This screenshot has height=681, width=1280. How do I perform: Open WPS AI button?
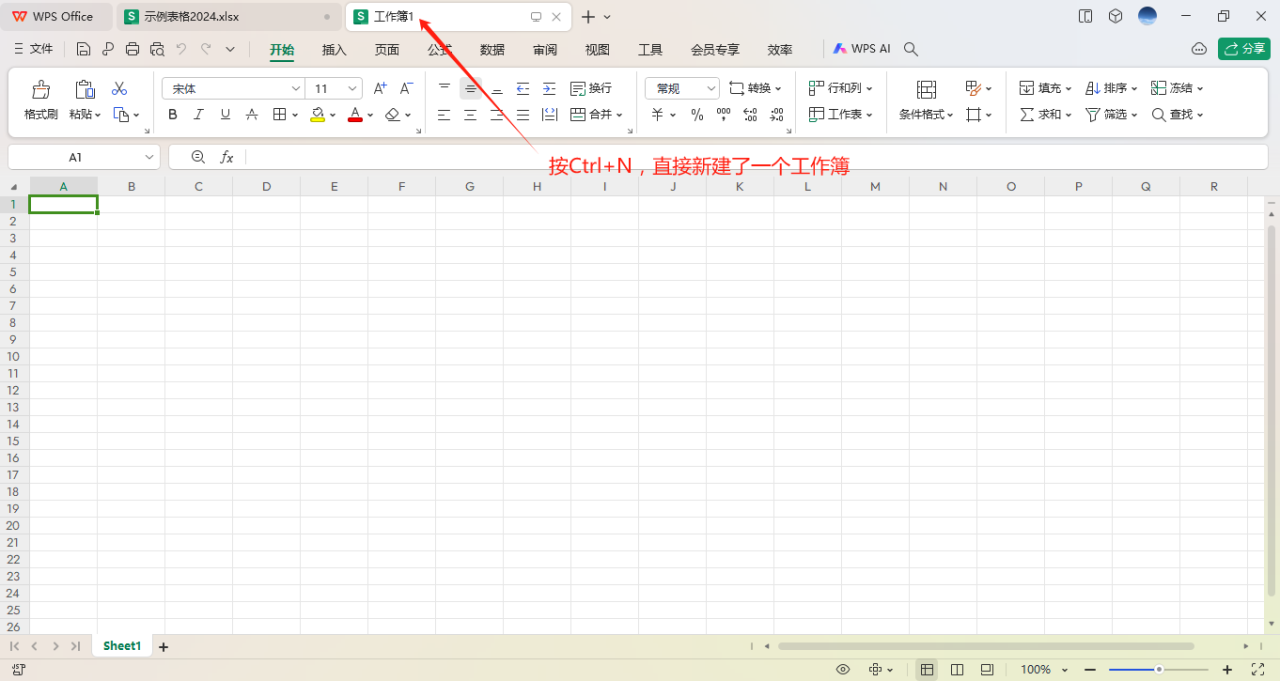click(862, 49)
